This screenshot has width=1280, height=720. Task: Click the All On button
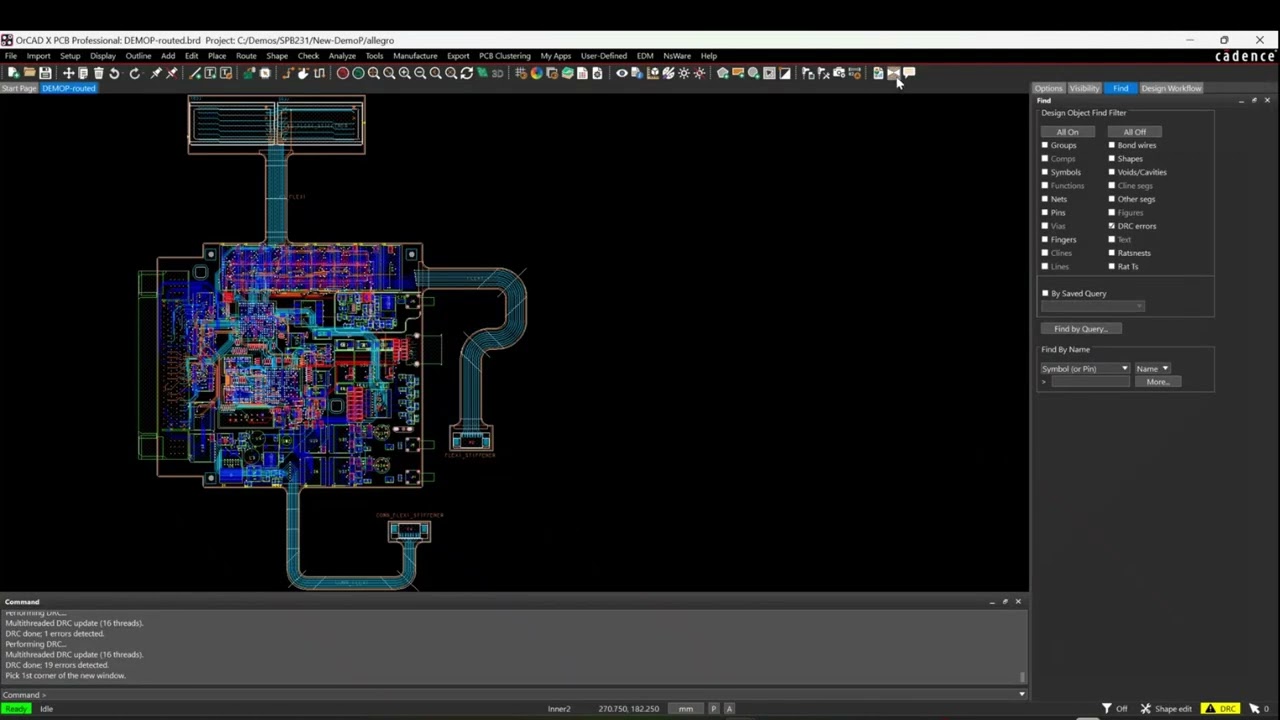point(1067,132)
